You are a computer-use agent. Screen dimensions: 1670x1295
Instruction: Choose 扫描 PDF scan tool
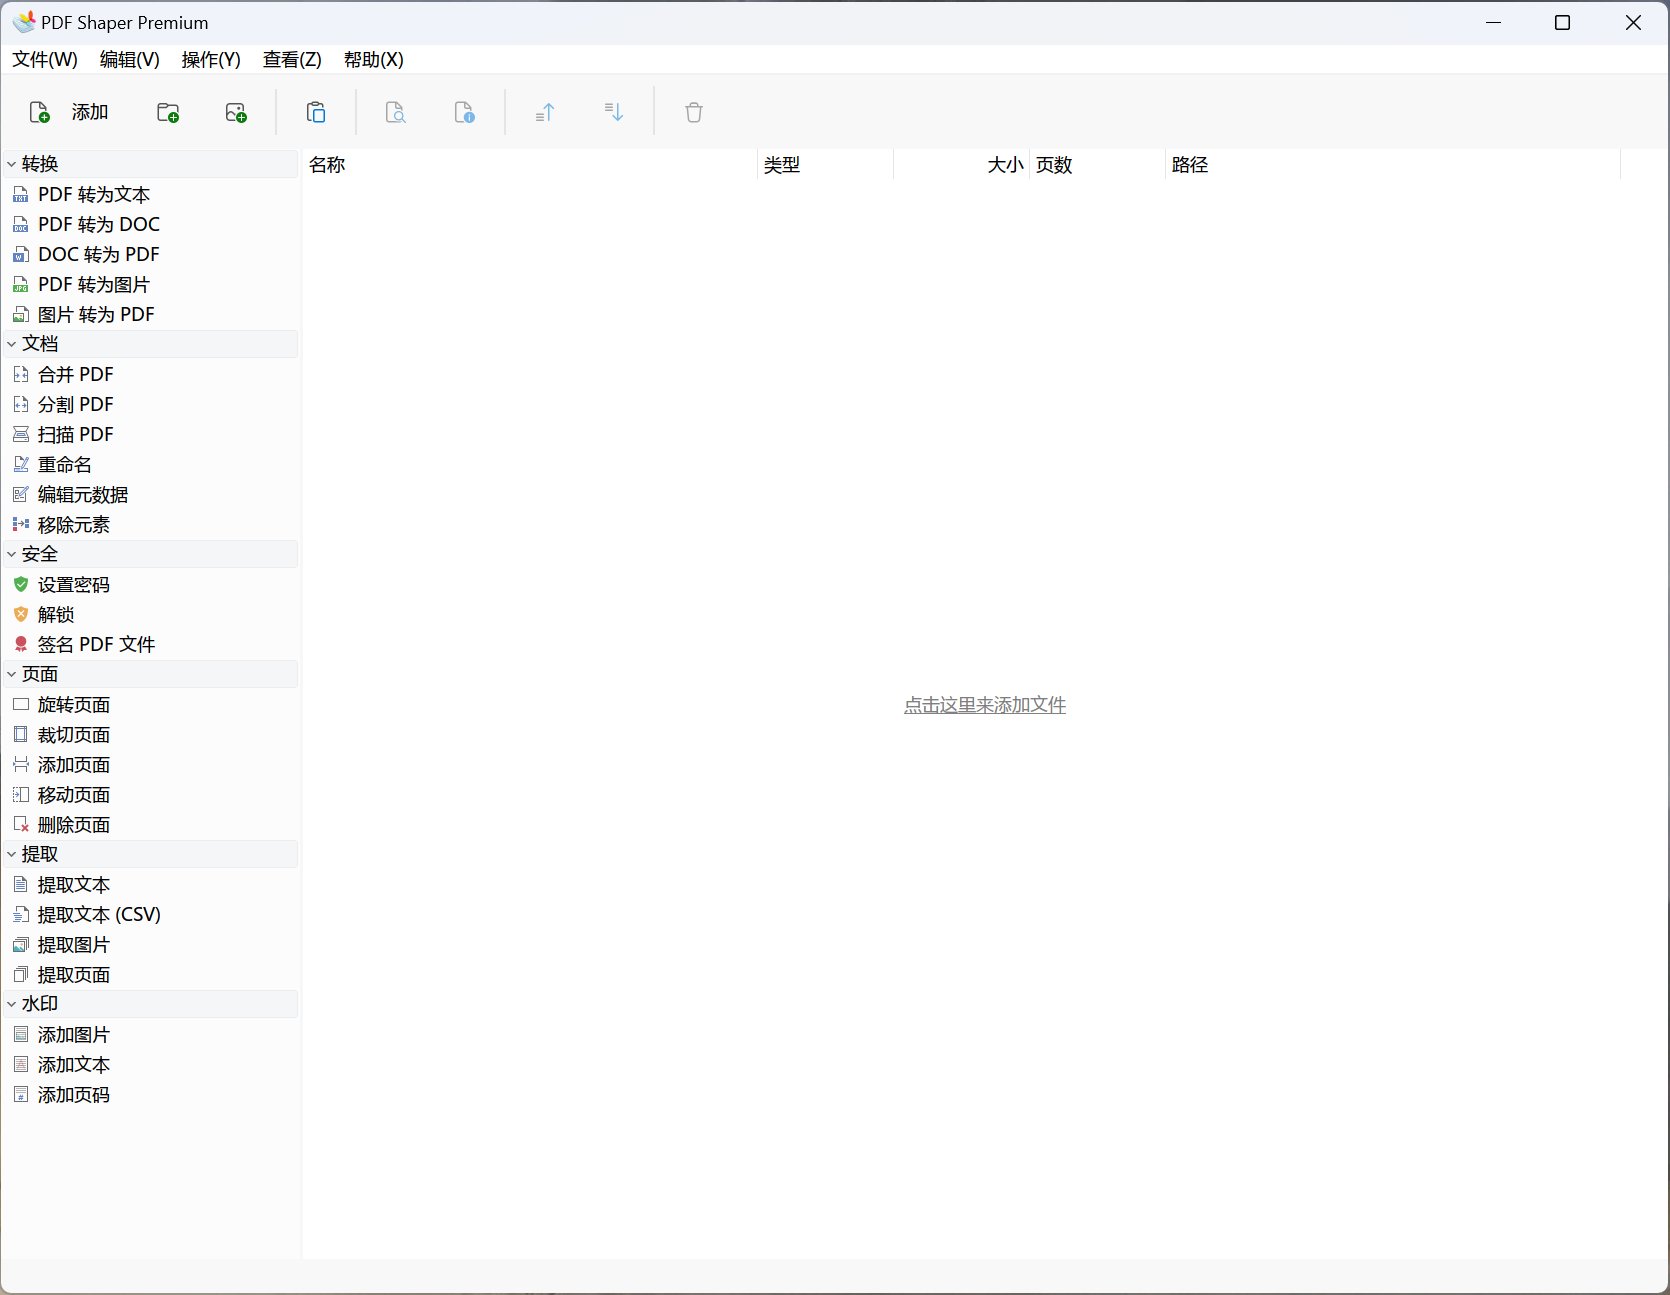click(76, 434)
